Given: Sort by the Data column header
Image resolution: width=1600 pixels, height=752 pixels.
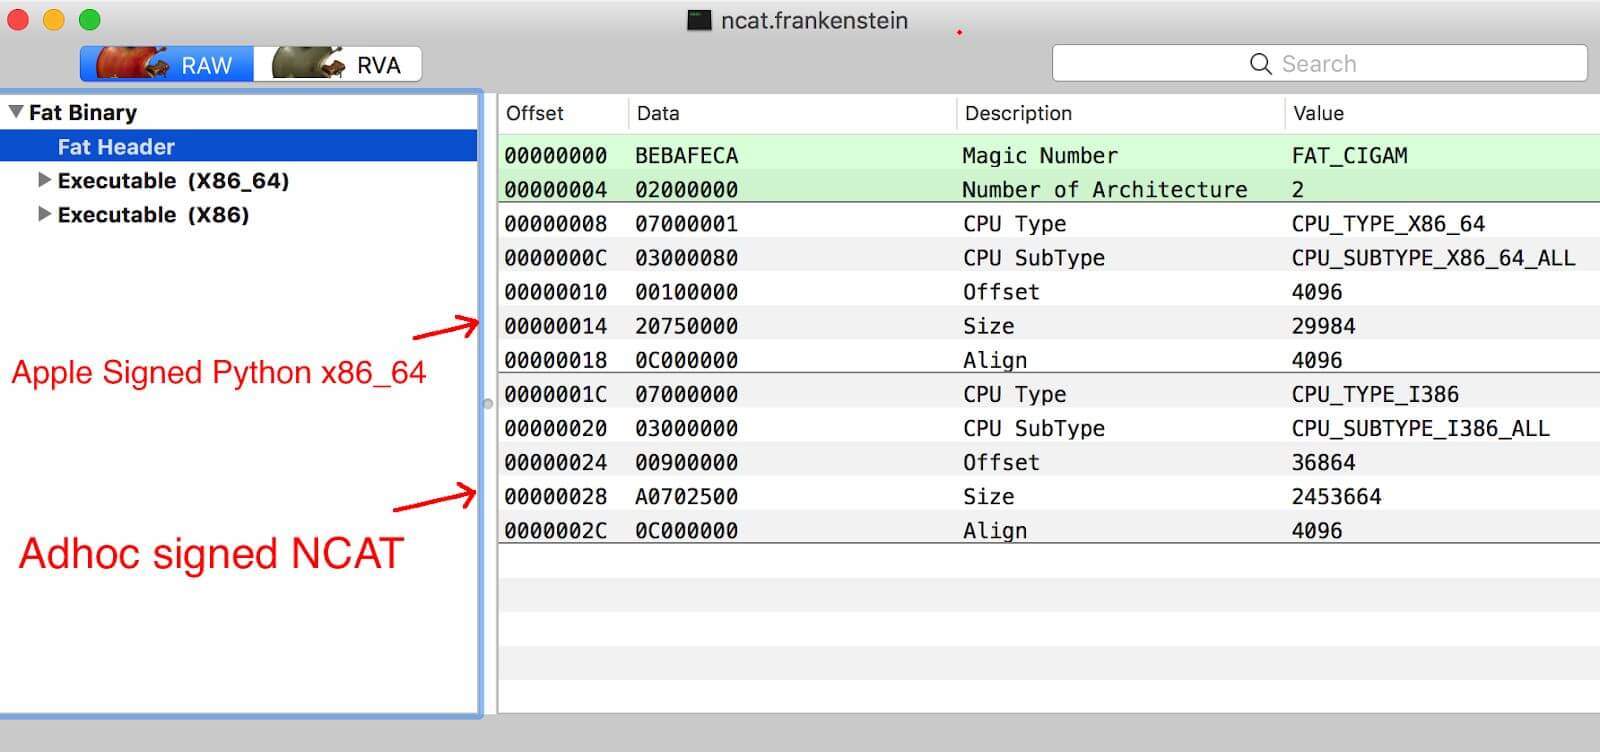Looking at the screenshot, I should (658, 113).
